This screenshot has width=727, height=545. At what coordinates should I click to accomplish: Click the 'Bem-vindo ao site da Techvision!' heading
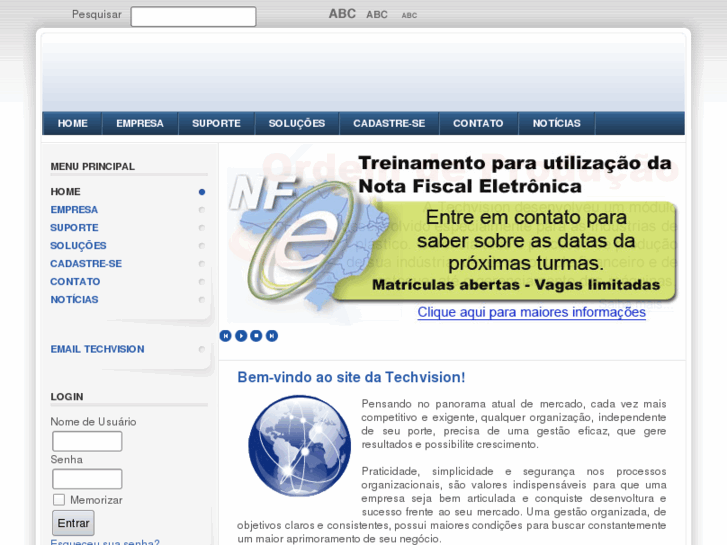[351, 377]
